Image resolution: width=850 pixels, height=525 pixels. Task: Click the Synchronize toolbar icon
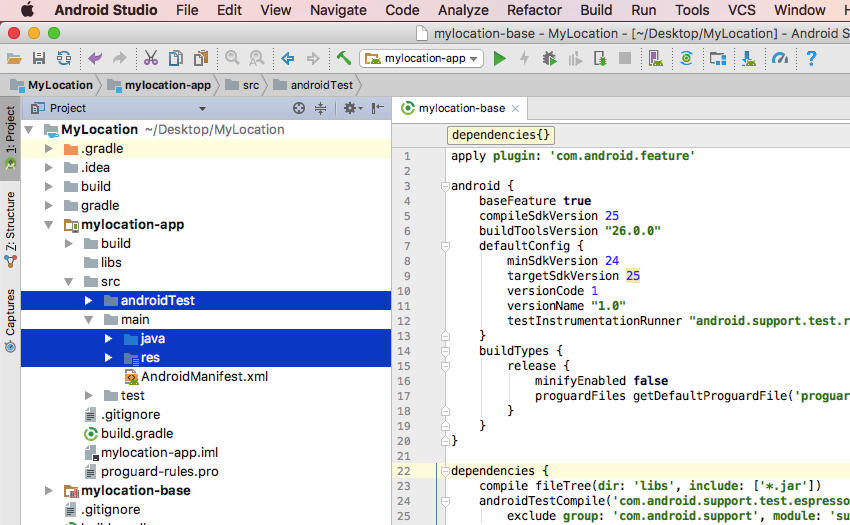click(64, 59)
